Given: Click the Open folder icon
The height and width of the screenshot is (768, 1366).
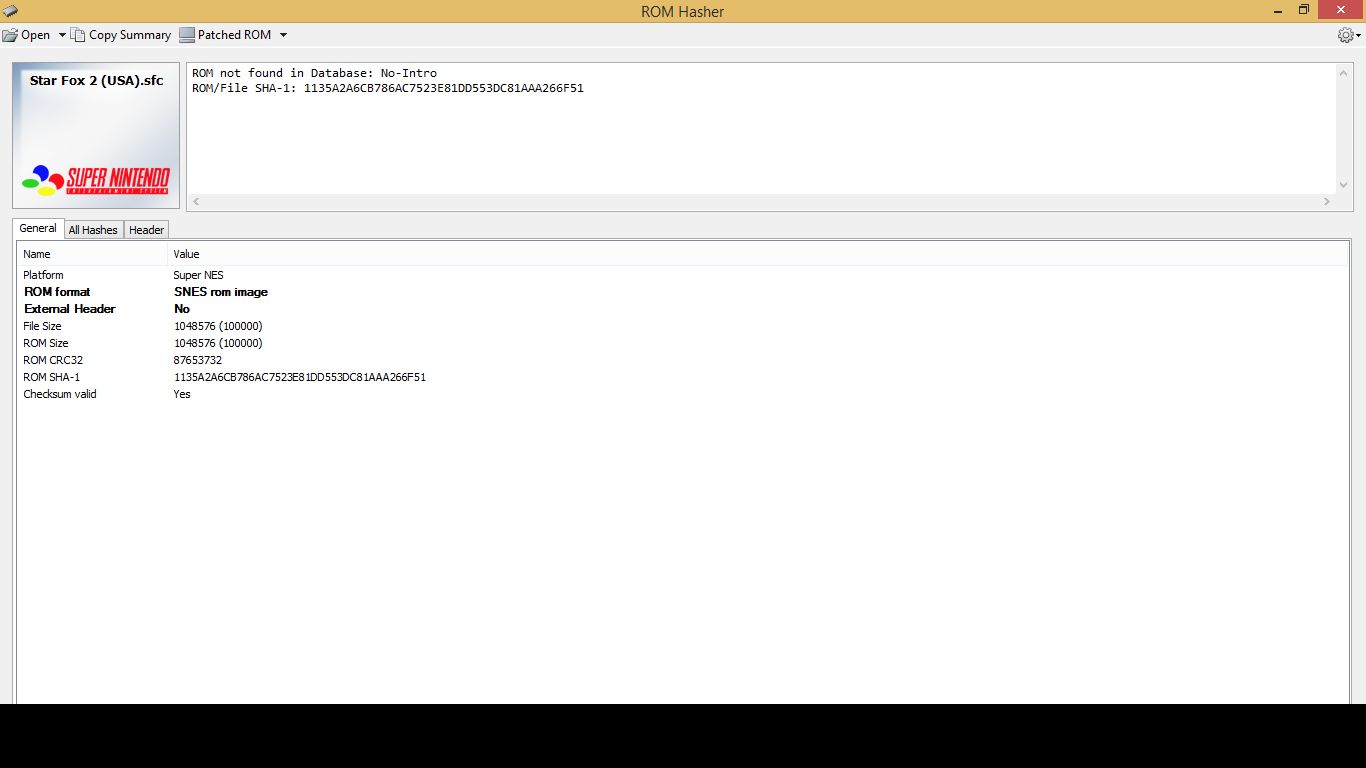Looking at the screenshot, I should point(10,35).
